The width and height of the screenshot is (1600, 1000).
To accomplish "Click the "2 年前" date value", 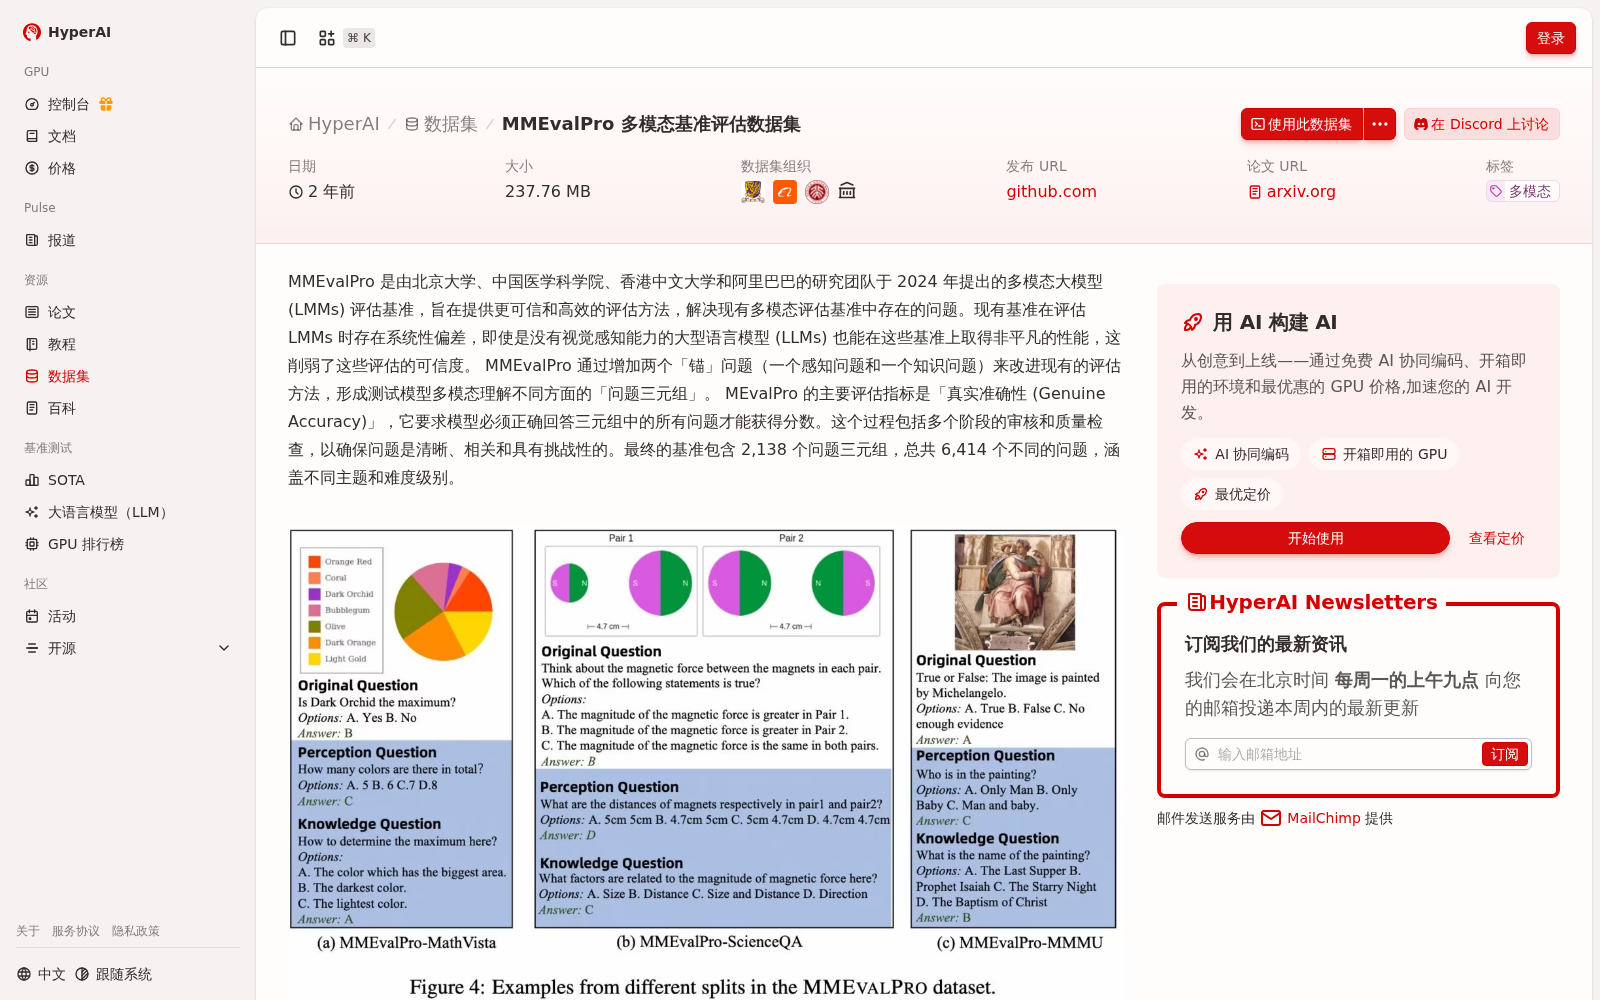I will [x=322, y=191].
